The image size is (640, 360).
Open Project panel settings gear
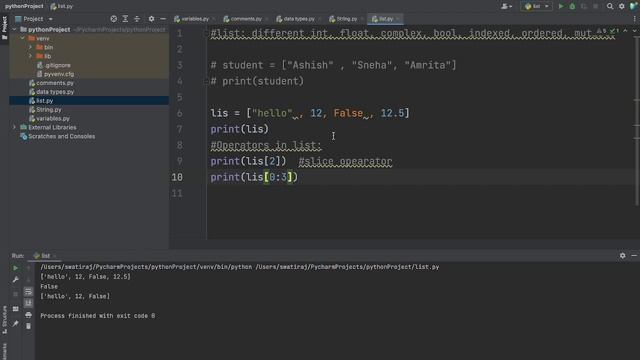pyautogui.click(x=151, y=19)
